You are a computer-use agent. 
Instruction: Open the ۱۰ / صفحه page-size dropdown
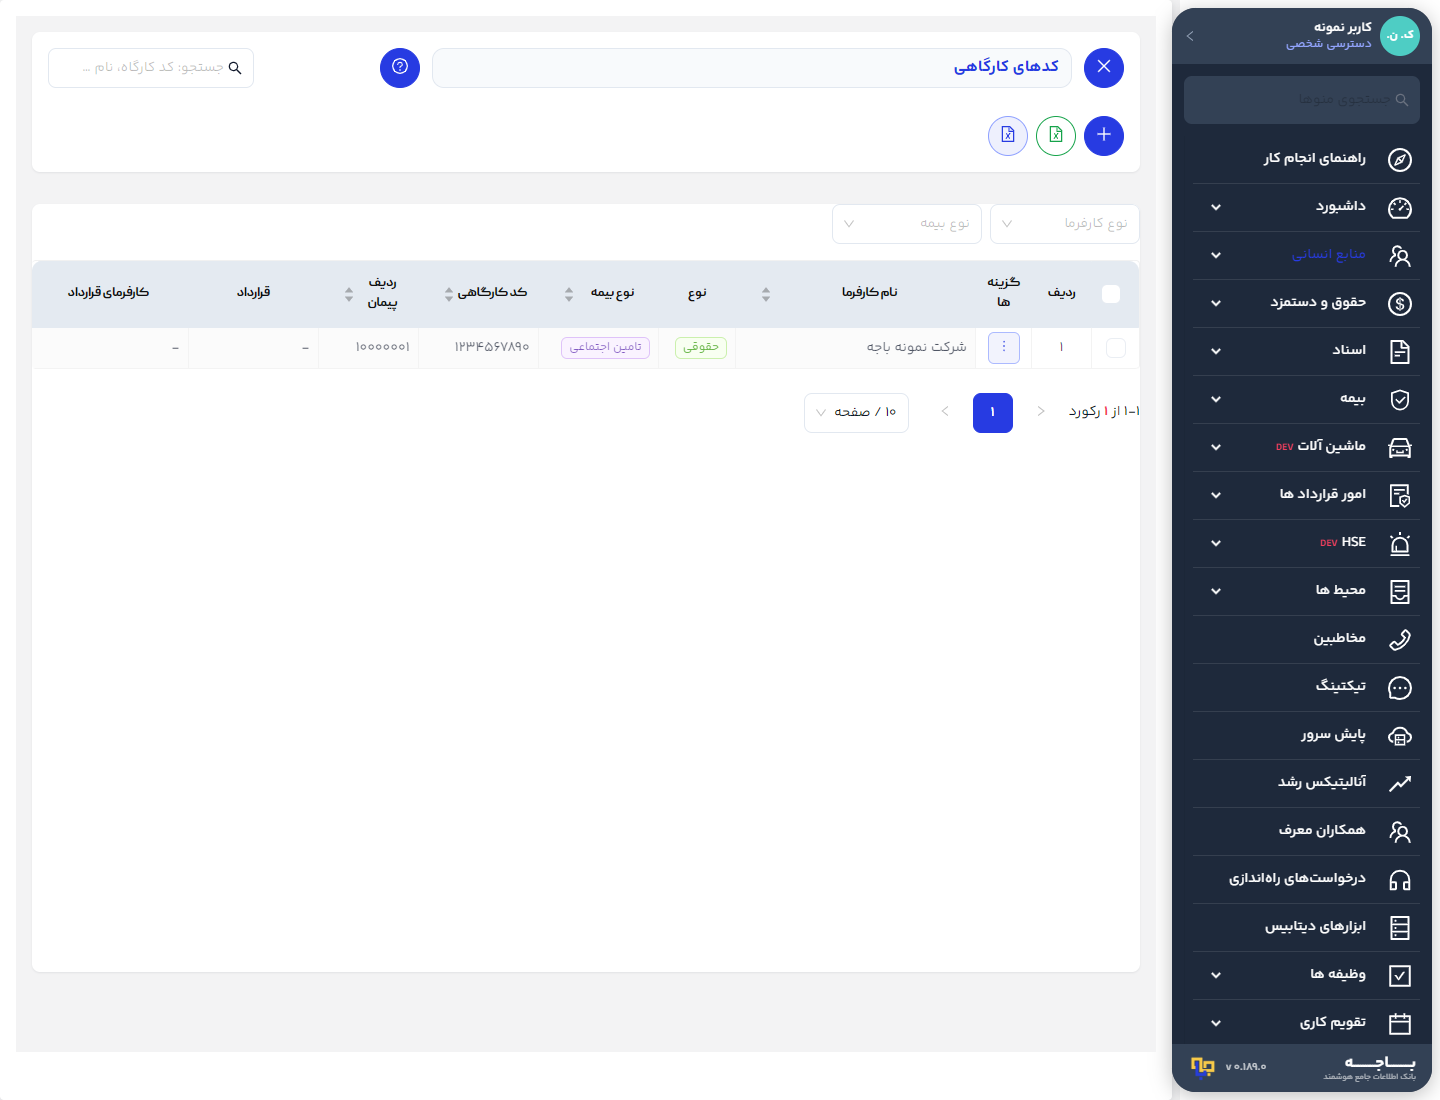pos(856,412)
